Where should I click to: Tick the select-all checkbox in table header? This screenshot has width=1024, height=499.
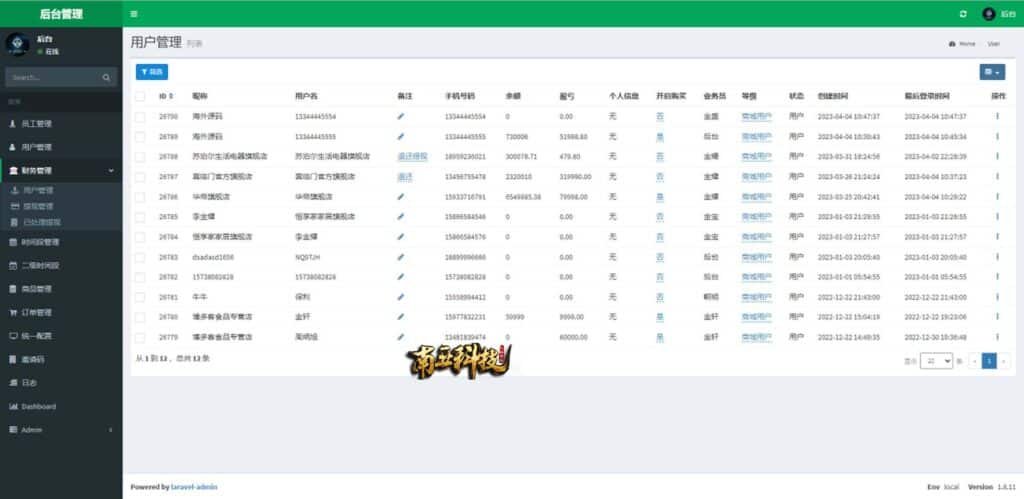140,97
